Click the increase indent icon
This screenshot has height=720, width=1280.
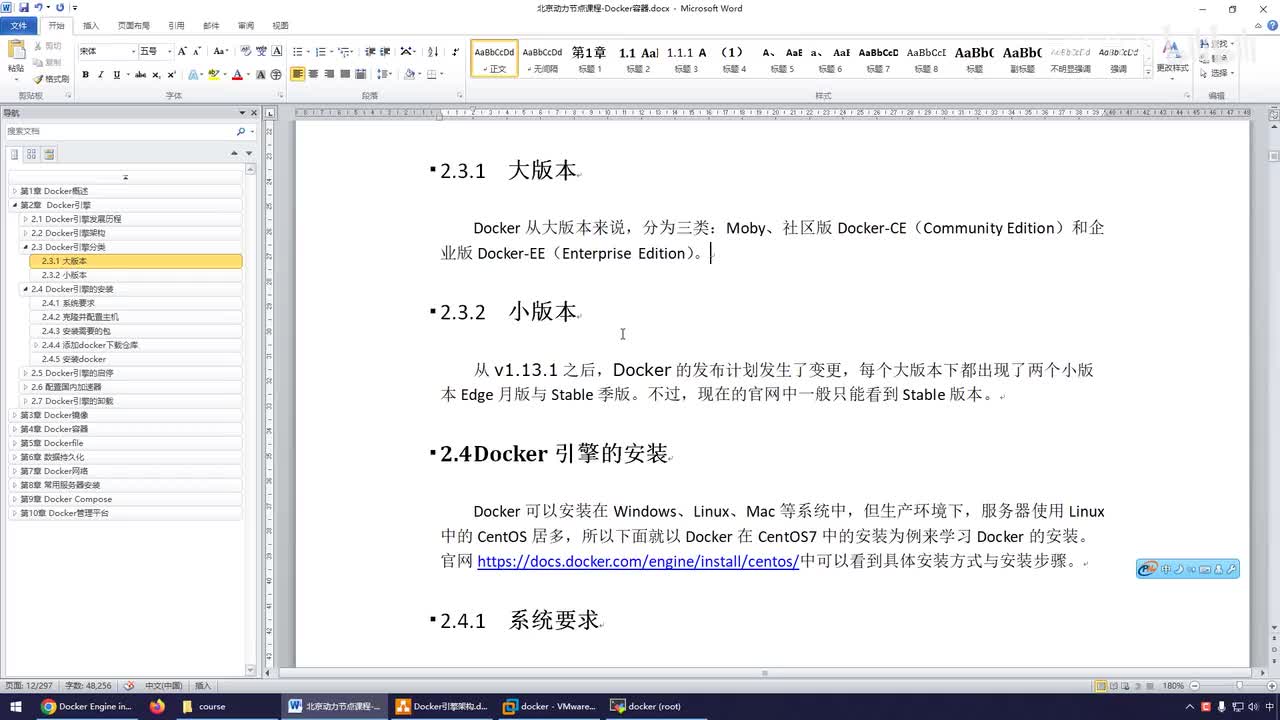(x=385, y=51)
